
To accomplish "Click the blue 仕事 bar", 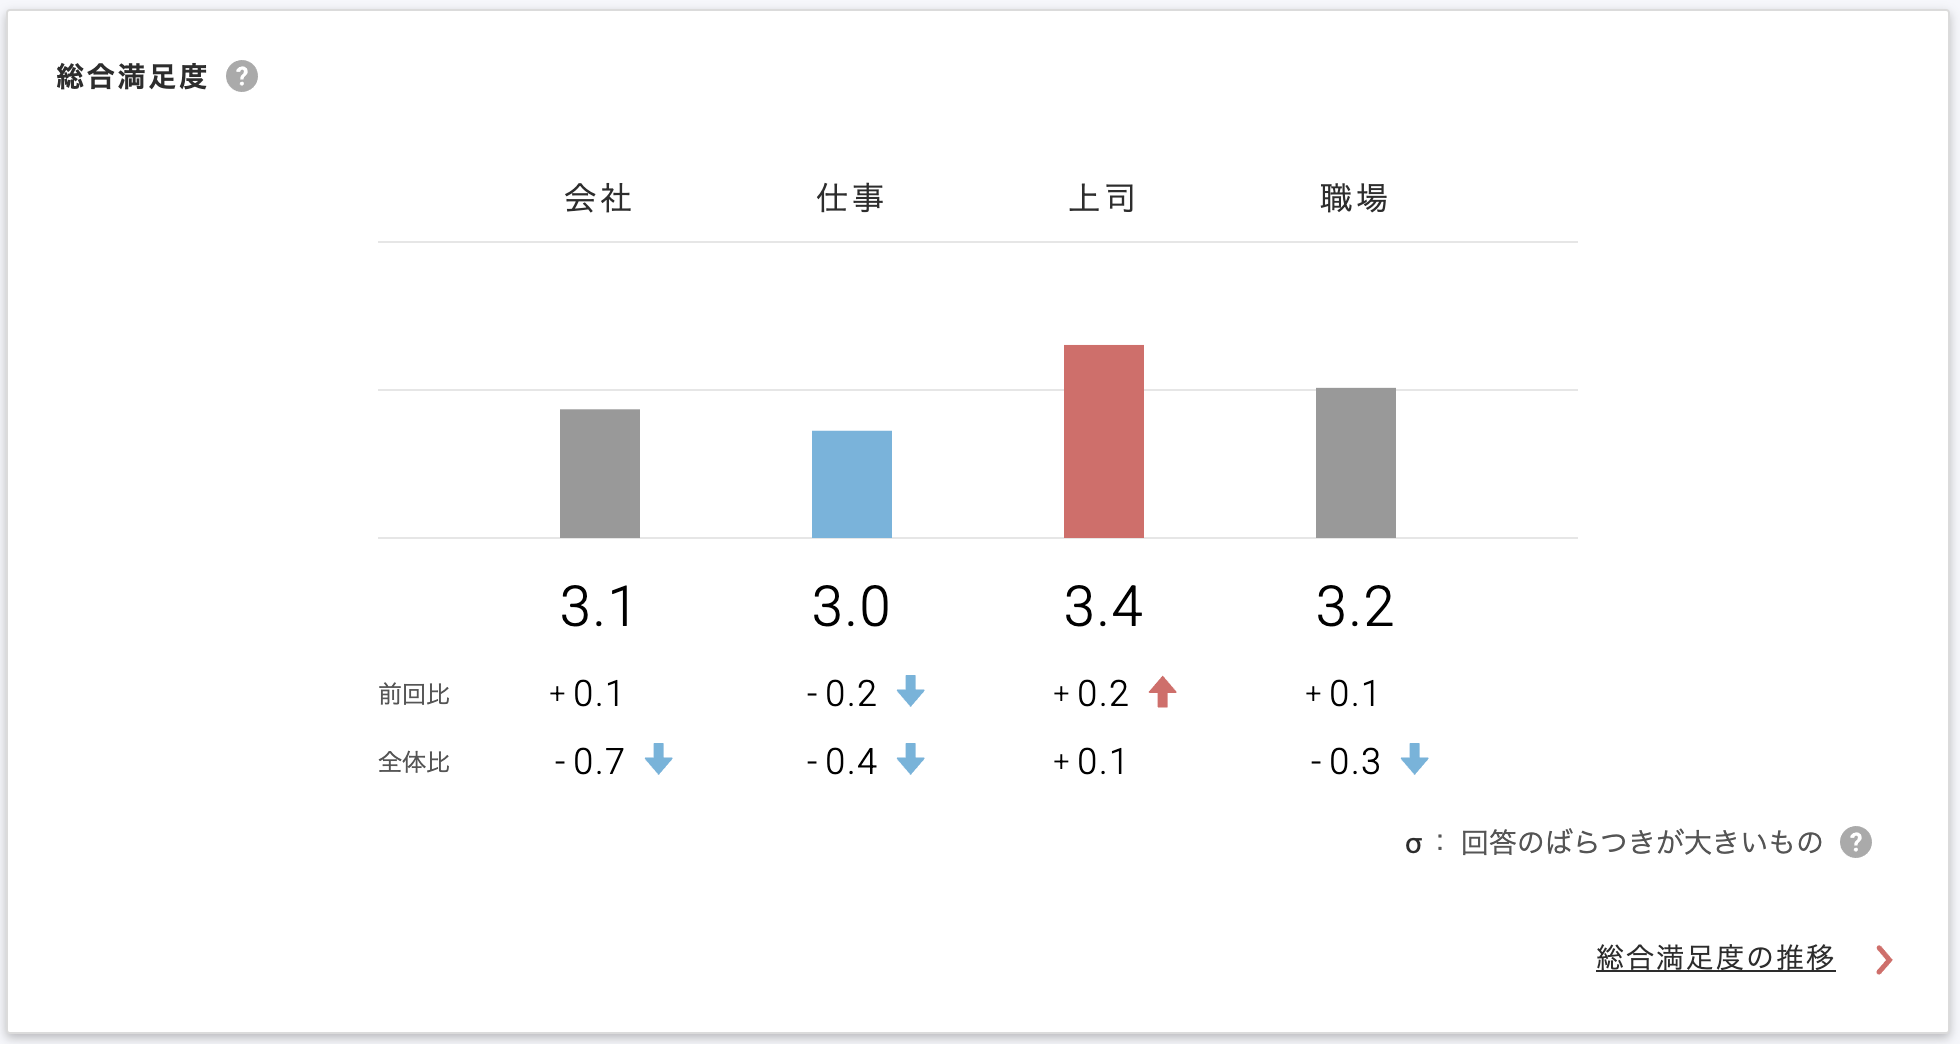I will [852, 484].
